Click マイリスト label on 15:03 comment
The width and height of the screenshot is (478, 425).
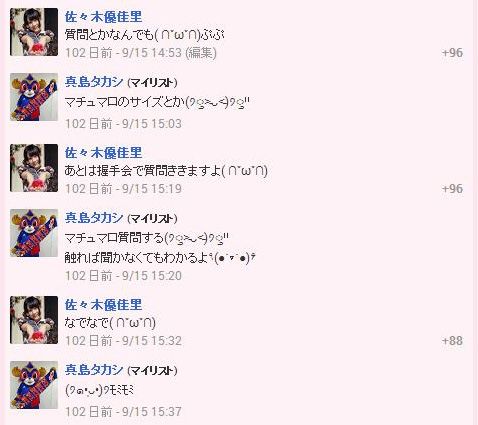[152, 82]
